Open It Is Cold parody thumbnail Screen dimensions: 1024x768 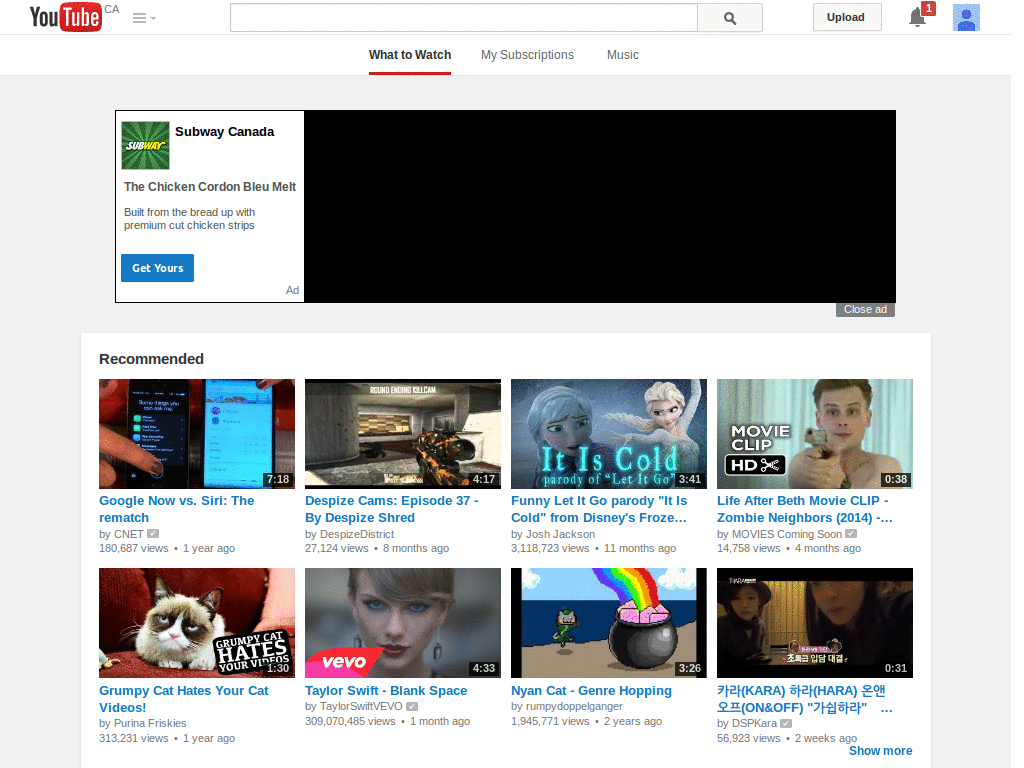tap(609, 434)
